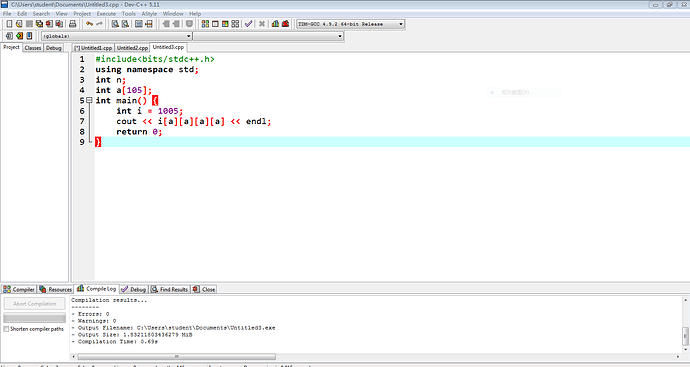Viewport: 690px width, 367px height.
Task: Click the blue Goto Bookmark icon
Action: tap(29, 36)
